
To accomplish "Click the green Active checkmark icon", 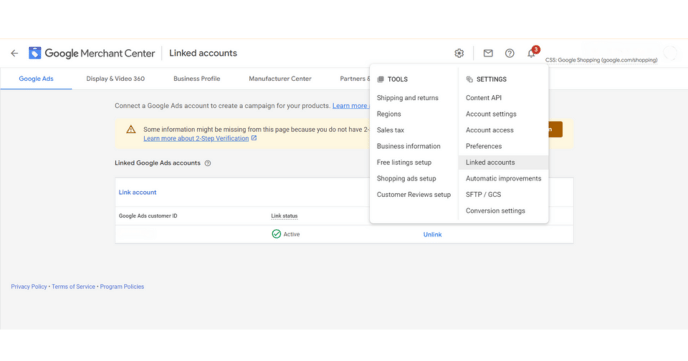I will click(276, 234).
